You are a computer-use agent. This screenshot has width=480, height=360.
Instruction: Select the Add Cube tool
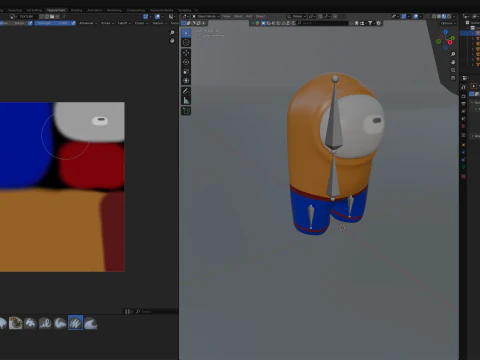point(186,111)
